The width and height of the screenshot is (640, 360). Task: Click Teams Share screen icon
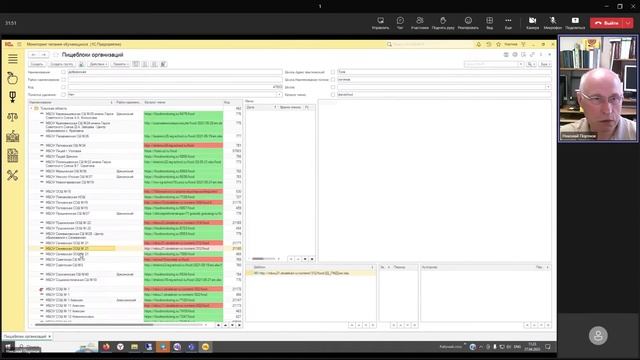point(575,23)
